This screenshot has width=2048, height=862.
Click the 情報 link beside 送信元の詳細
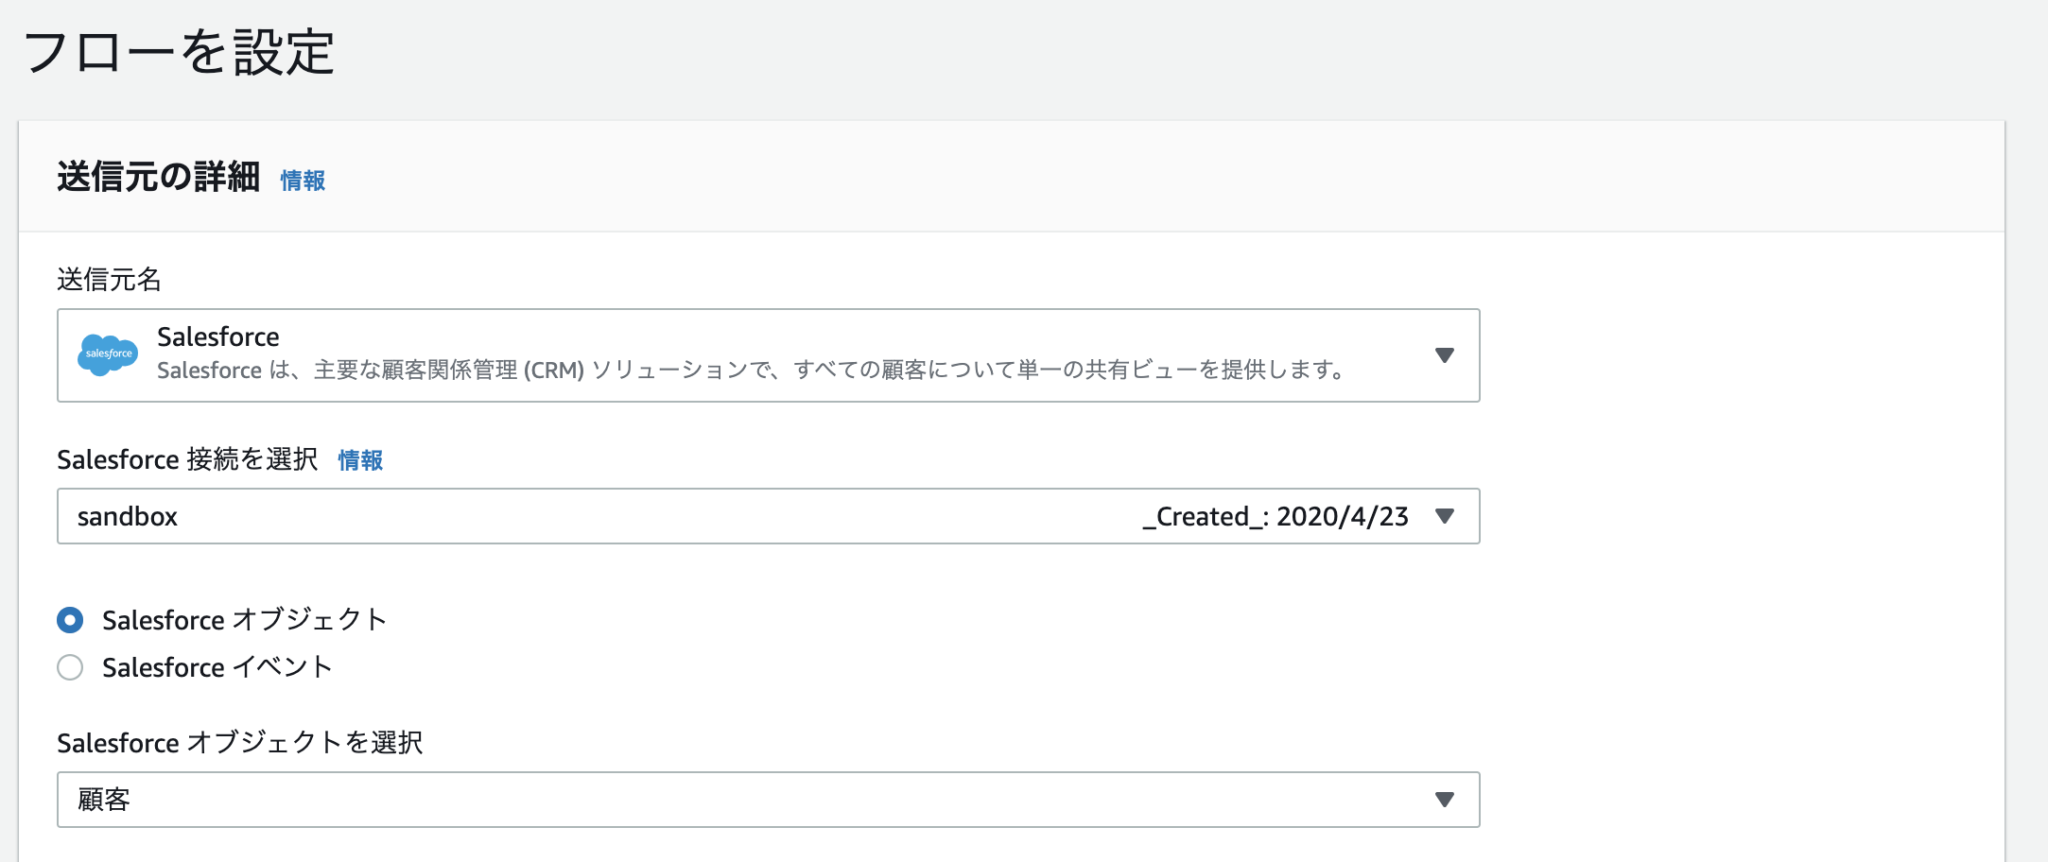click(303, 180)
